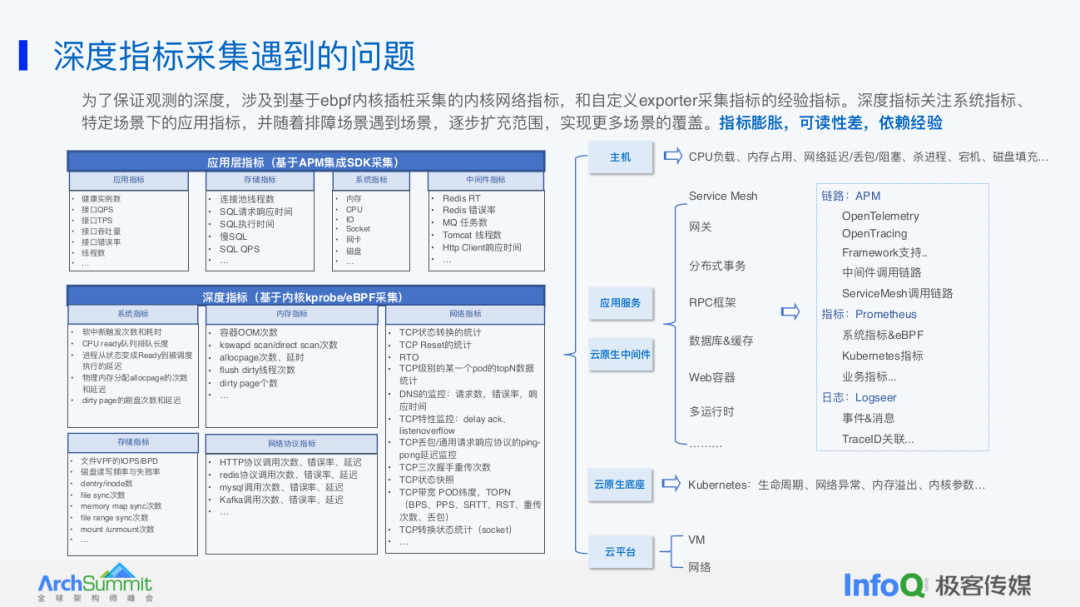Click the 链路：APM heading
1080x607 pixels.
pos(851,196)
